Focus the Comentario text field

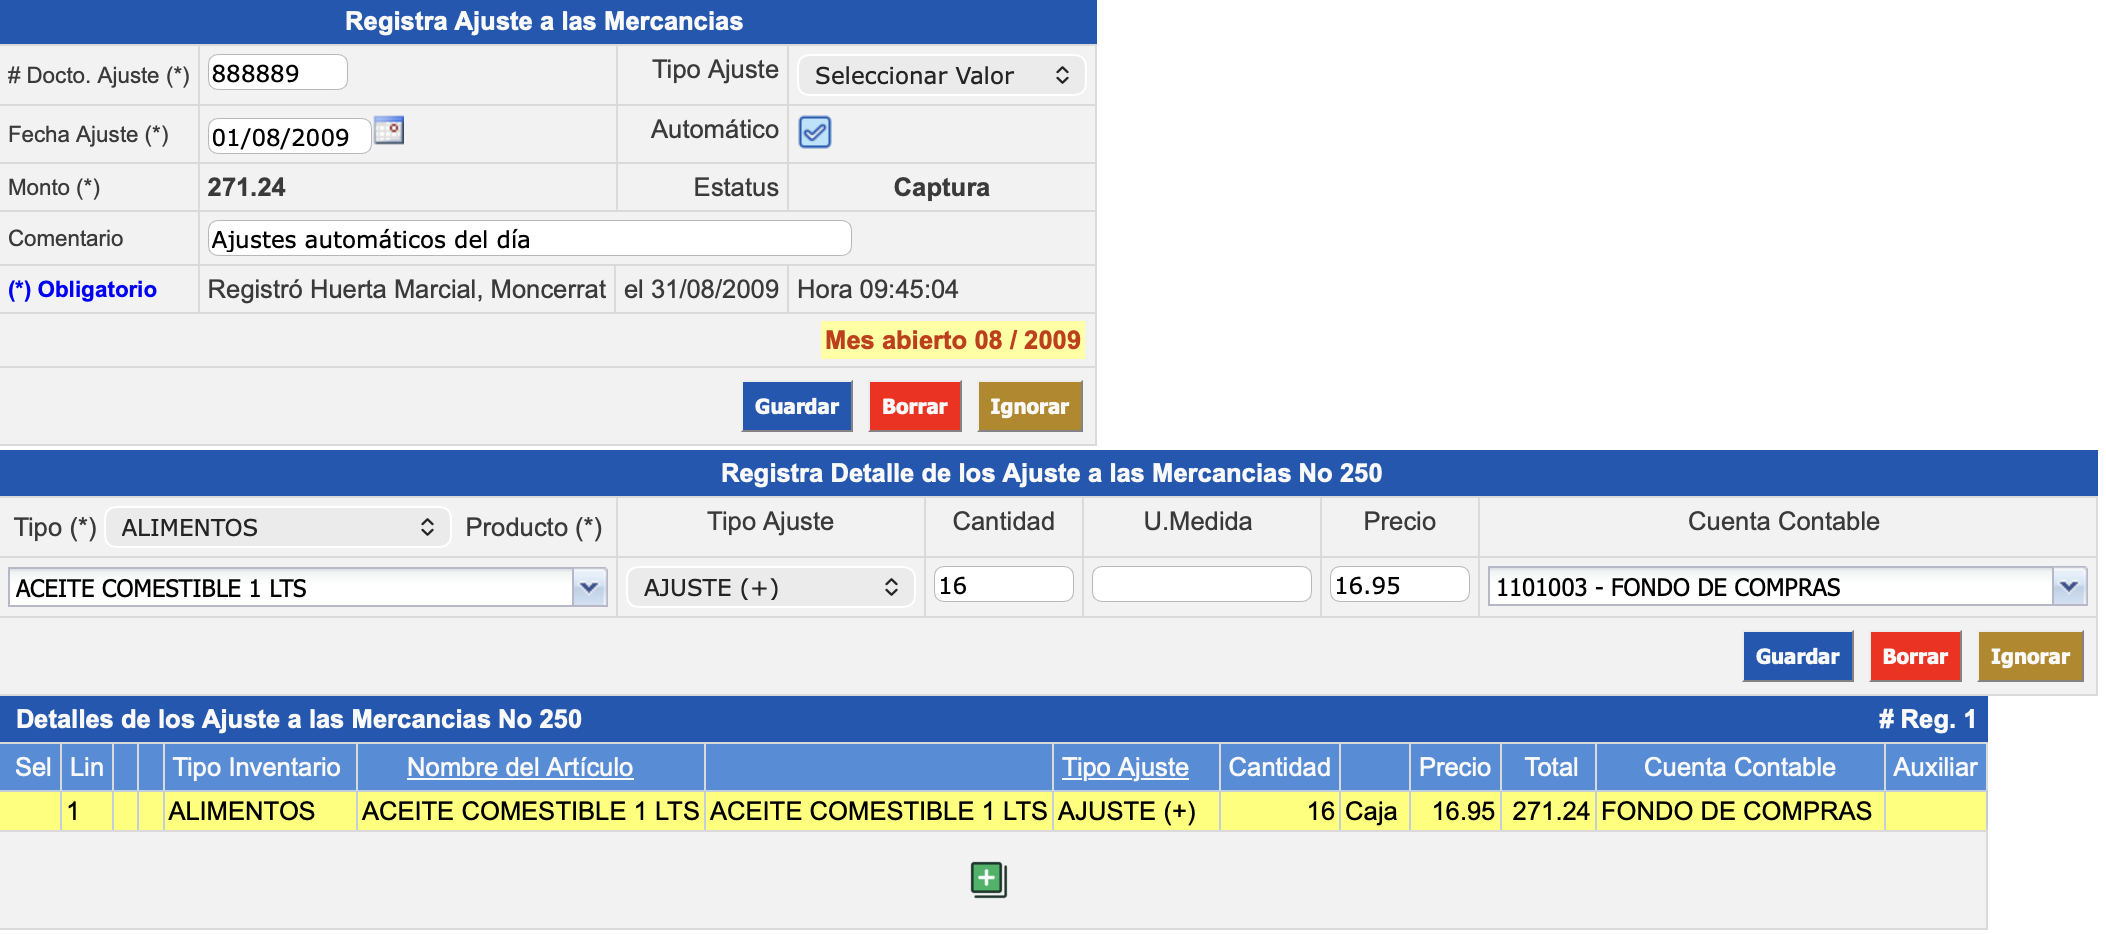click(529, 239)
